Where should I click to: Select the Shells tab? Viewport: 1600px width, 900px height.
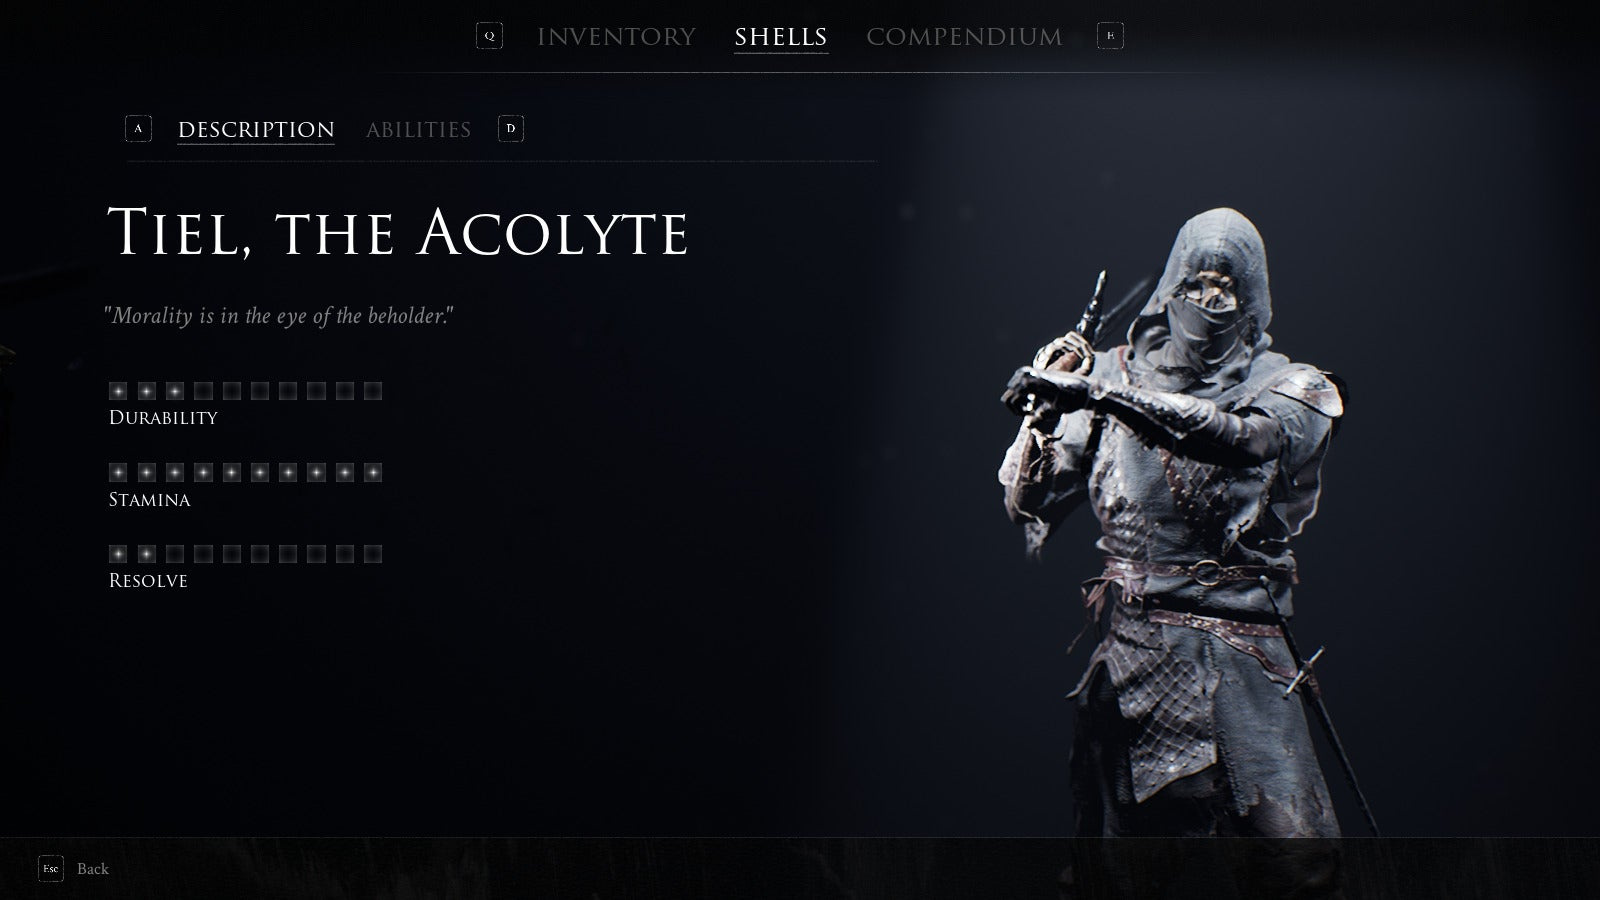tap(781, 37)
